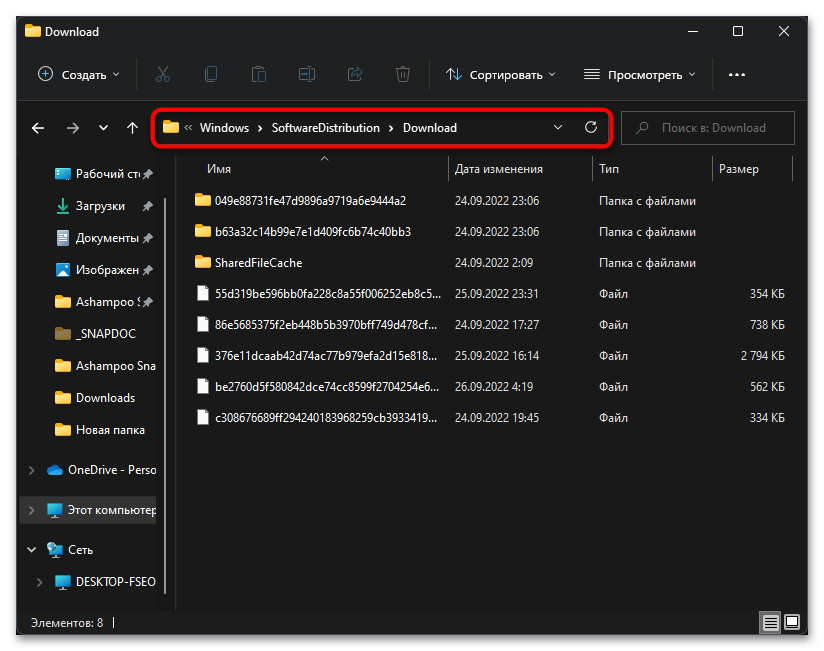
Task: Select the SharedFileCache folder
Action: (249, 263)
